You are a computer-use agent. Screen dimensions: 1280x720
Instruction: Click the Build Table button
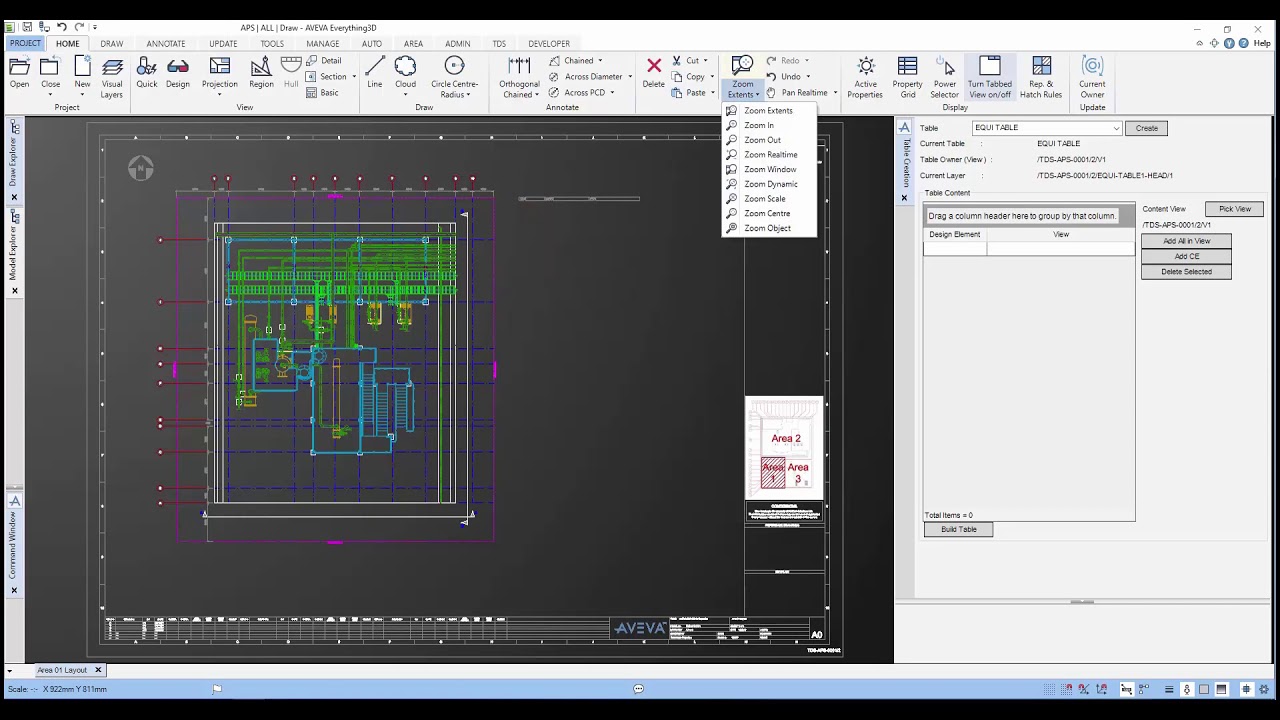click(959, 529)
